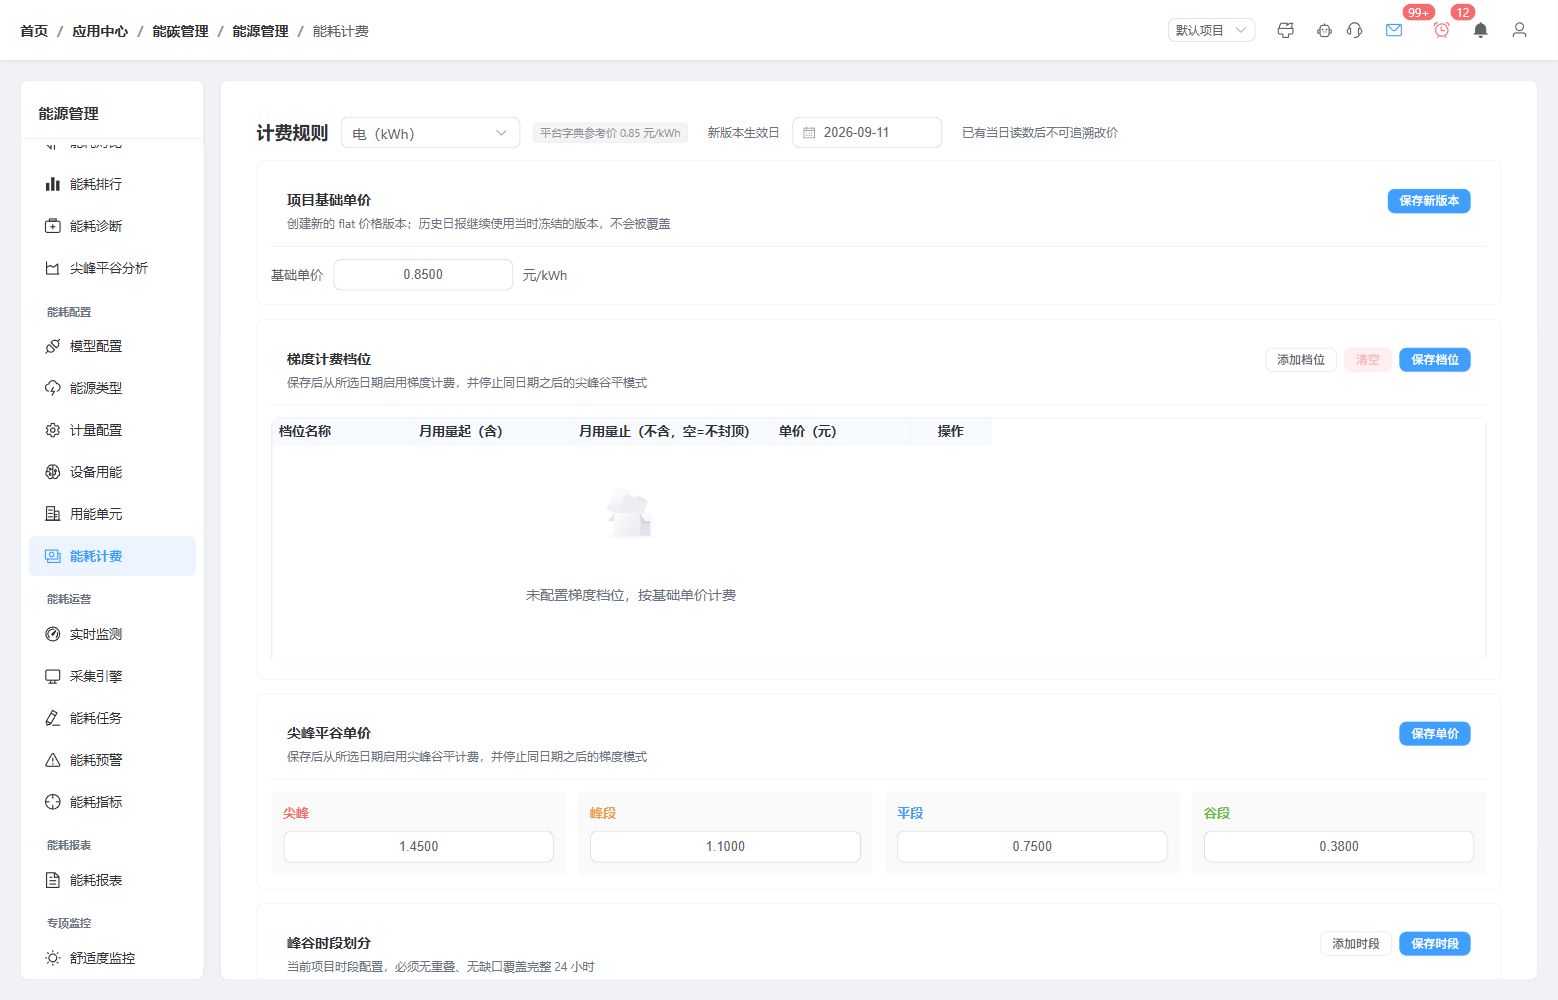Click the 计量配置 gear icon
The height and width of the screenshot is (1000, 1558).
[53, 430]
